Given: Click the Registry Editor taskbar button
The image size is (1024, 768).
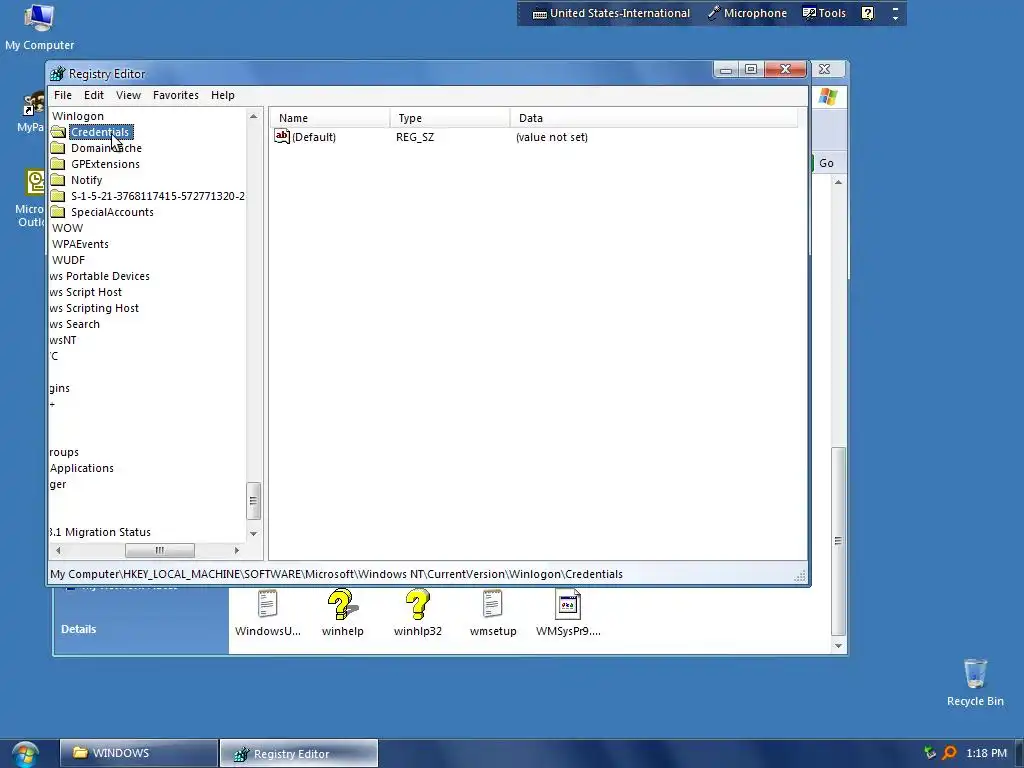Looking at the screenshot, I should (298, 753).
